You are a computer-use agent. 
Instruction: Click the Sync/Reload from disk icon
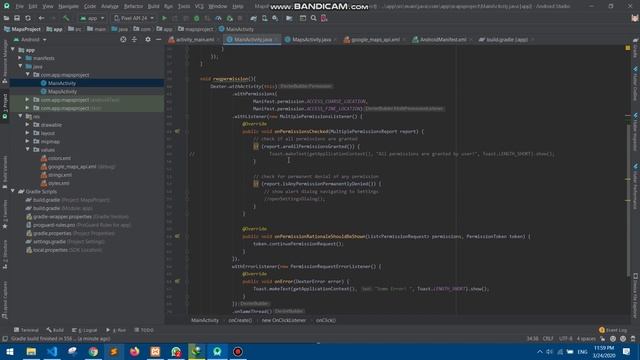28,18
